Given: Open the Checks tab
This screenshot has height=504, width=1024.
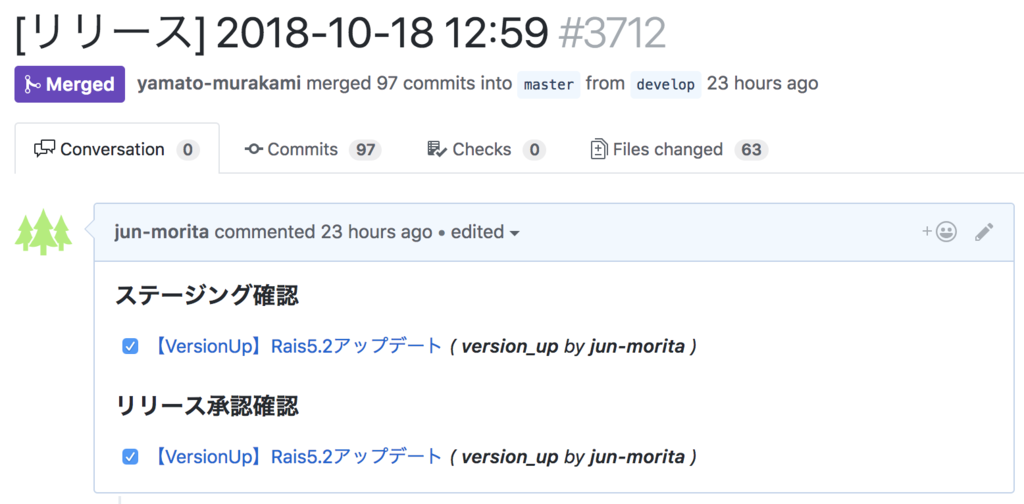Looking at the screenshot, I should click(x=481, y=149).
